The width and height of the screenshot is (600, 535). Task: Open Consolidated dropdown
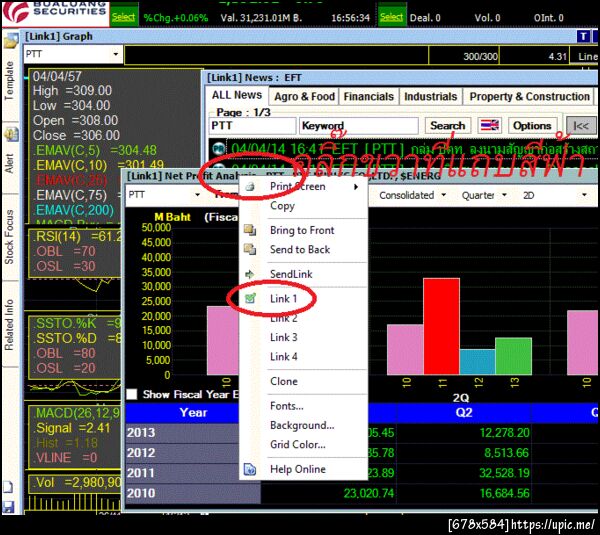[443, 195]
